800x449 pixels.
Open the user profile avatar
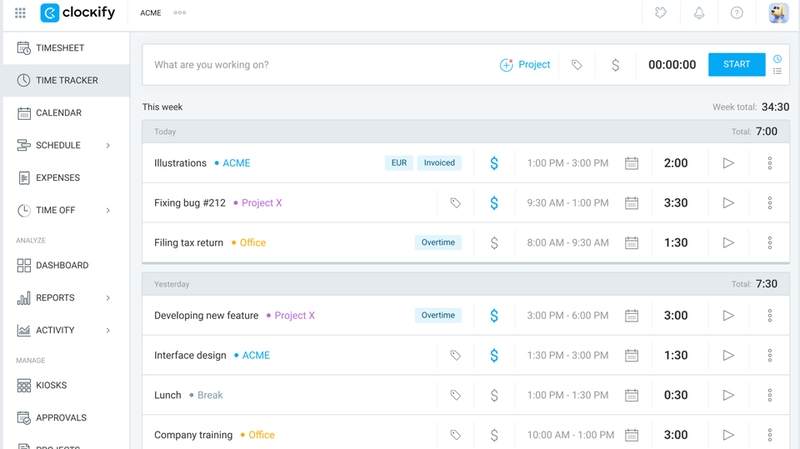[x=779, y=13]
